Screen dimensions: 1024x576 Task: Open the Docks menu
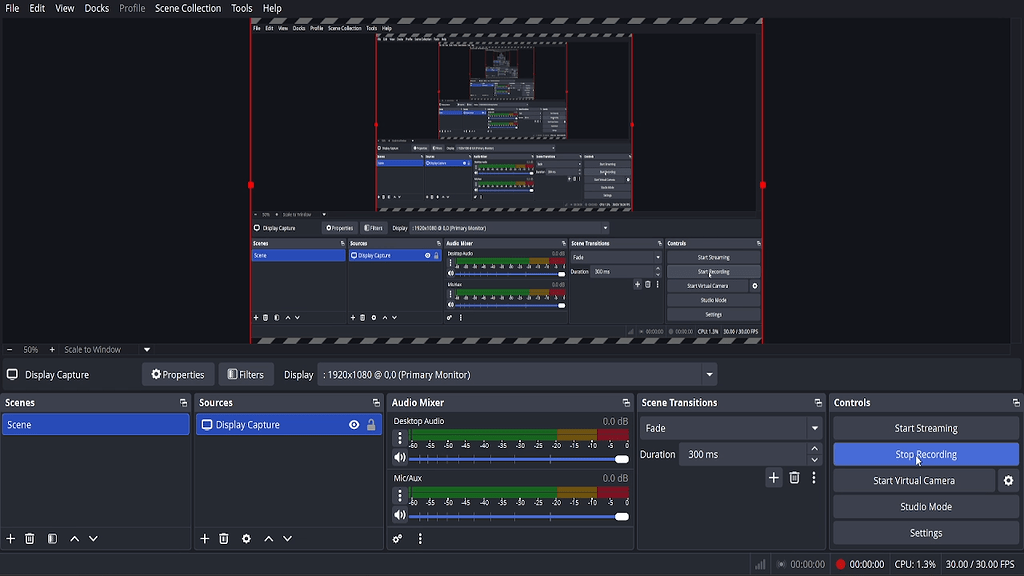(x=97, y=8)
